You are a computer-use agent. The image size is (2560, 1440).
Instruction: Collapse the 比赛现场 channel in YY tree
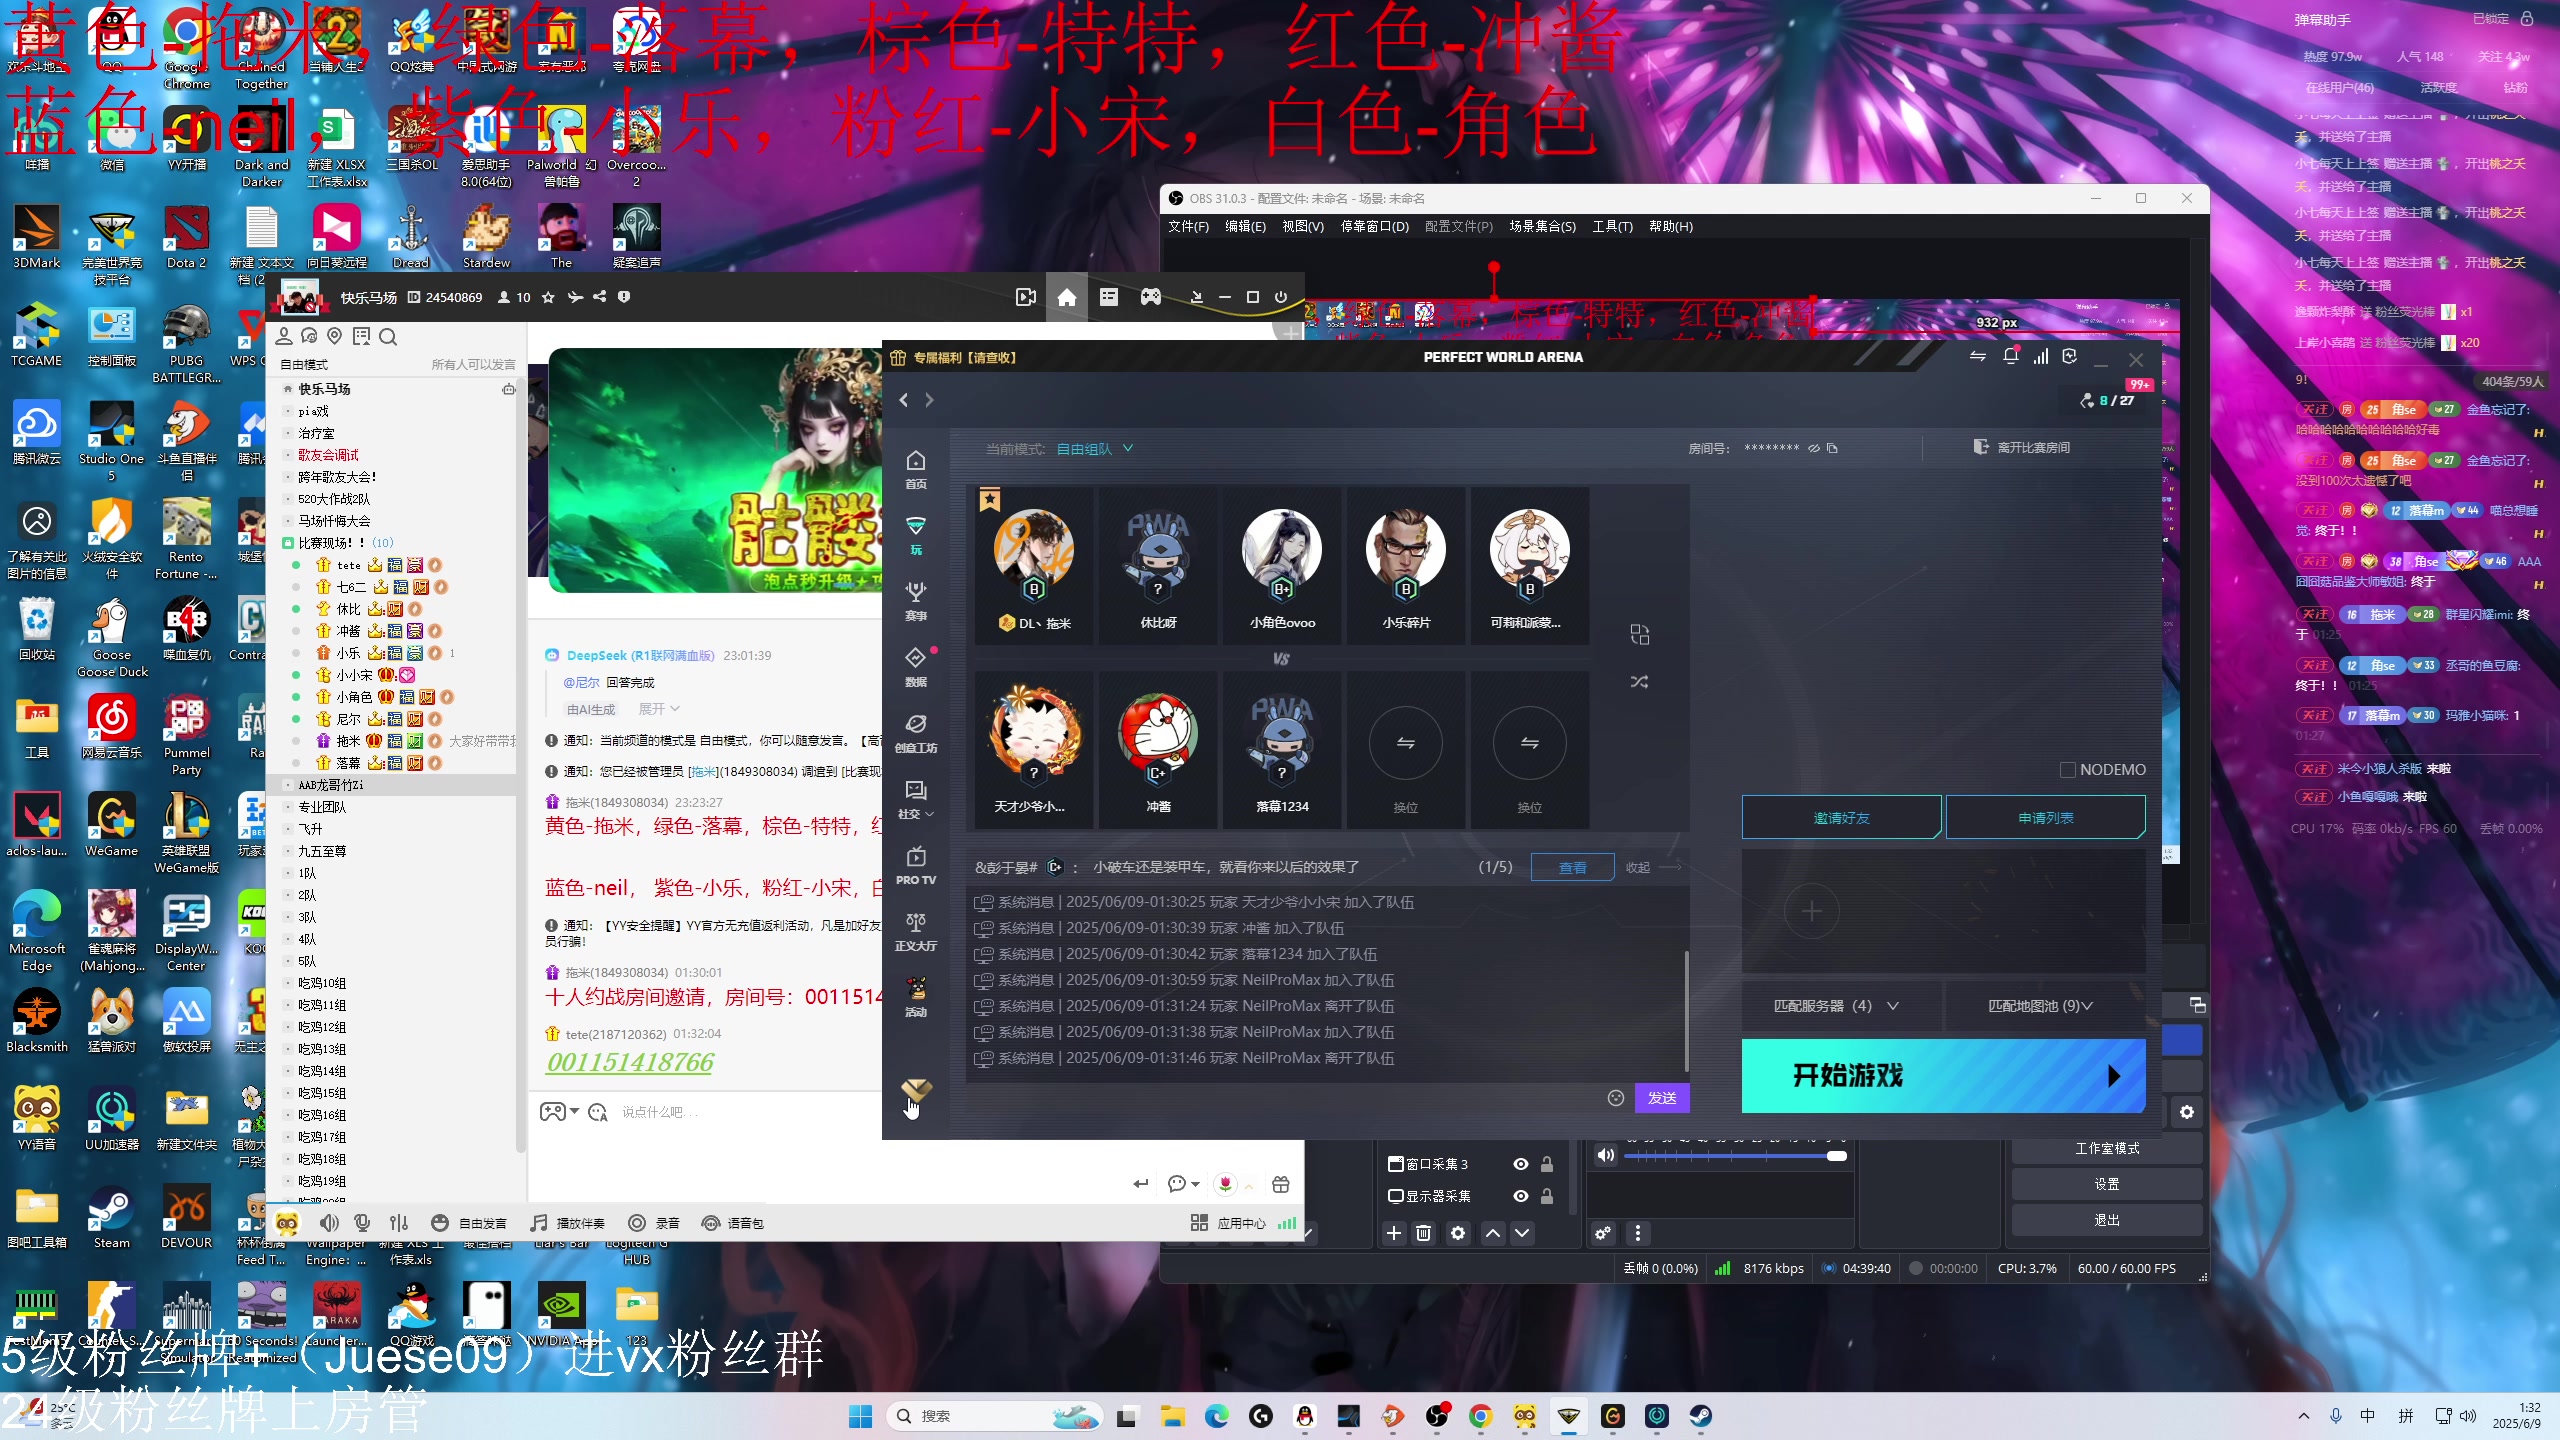coord(289,543)
